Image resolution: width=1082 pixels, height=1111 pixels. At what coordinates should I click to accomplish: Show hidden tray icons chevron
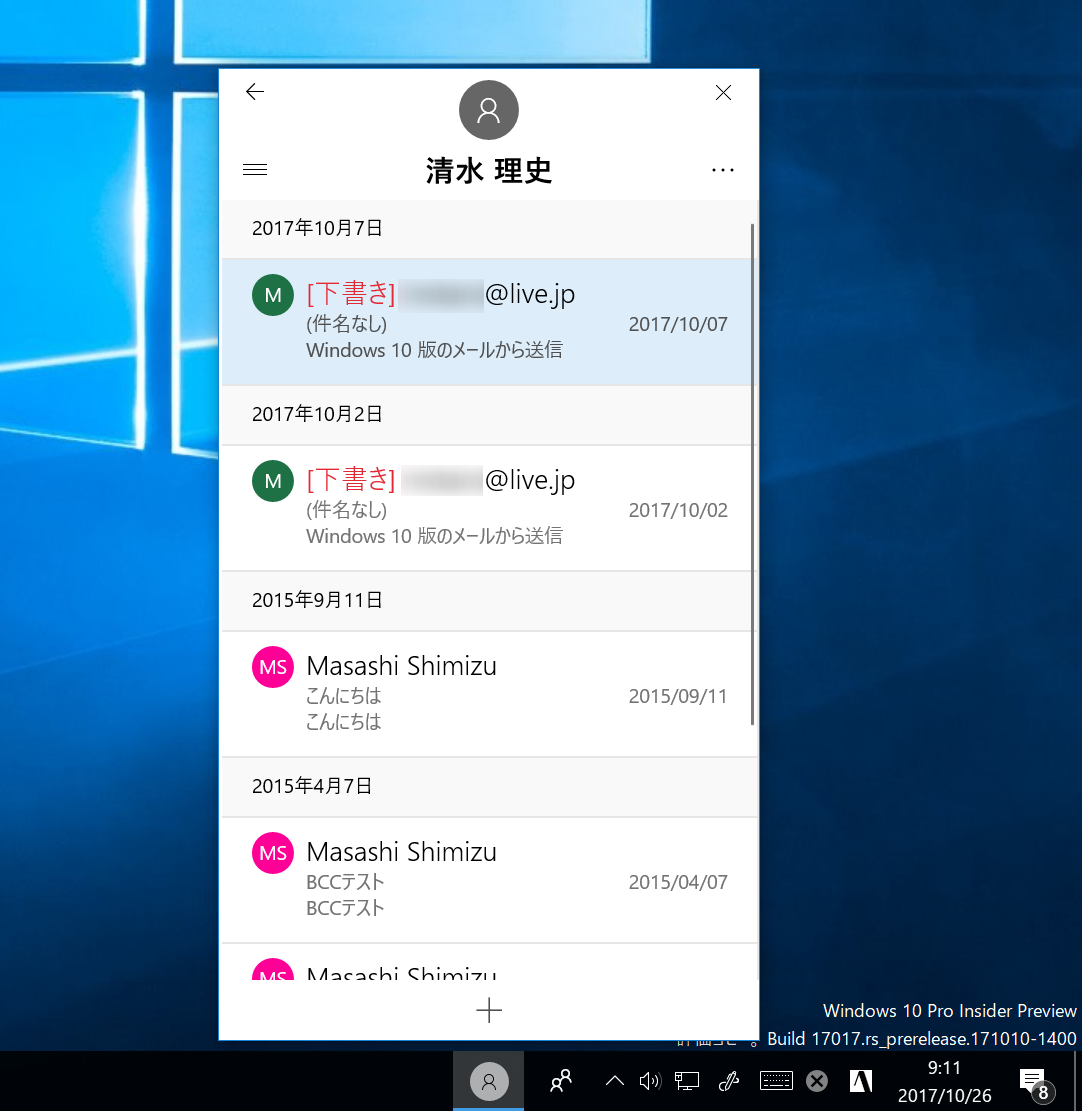pyautogui.click(x=615, y=1081)
